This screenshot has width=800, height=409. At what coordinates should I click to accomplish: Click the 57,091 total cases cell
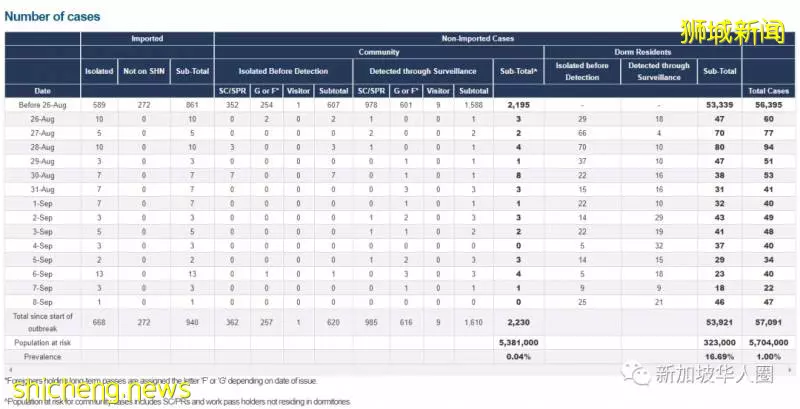(768, 323)
